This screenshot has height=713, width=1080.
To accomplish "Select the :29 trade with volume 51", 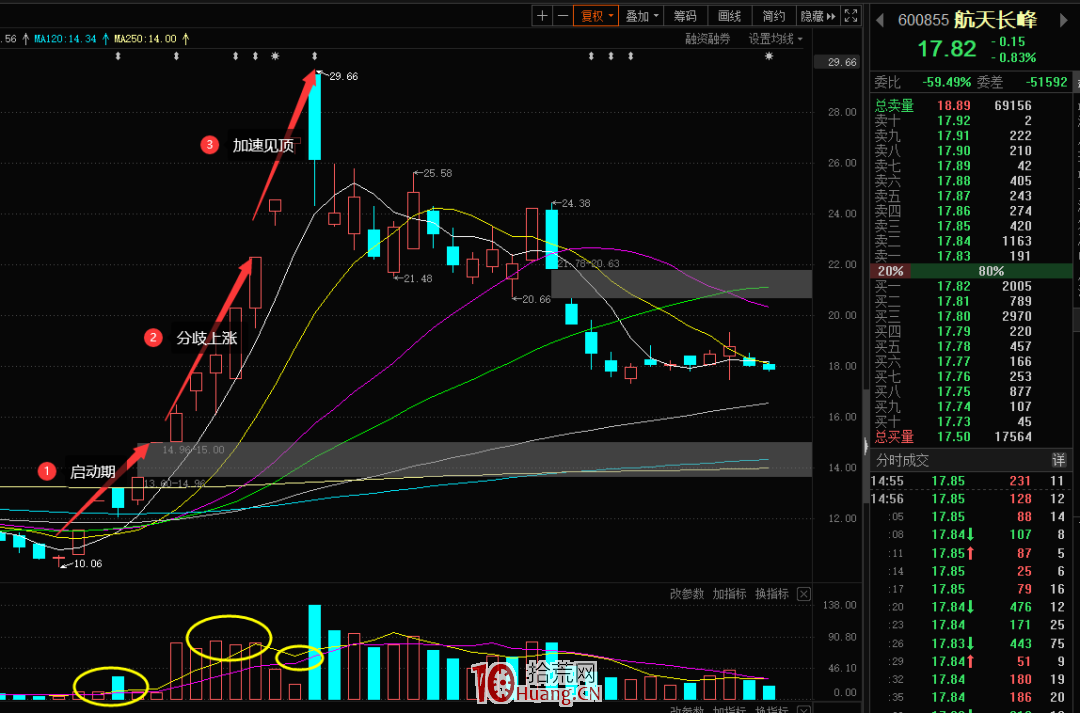I will coord(970,661).
